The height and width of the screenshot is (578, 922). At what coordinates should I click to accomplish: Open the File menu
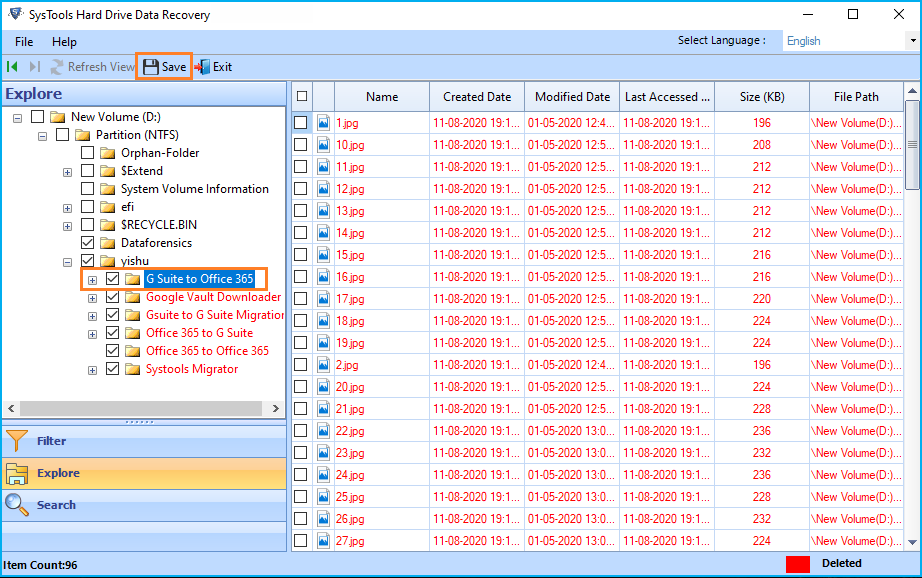pyautogui.click(x=24, y=42)
